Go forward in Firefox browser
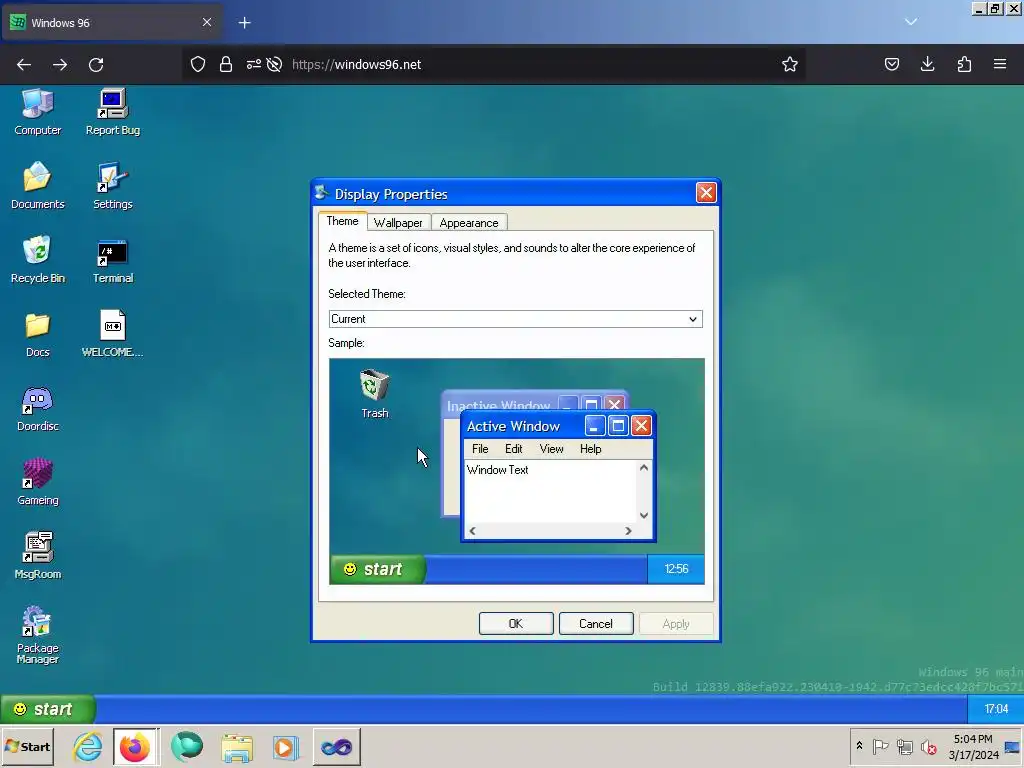Viewport: 1024px width, 768px height. pos(60,65)
